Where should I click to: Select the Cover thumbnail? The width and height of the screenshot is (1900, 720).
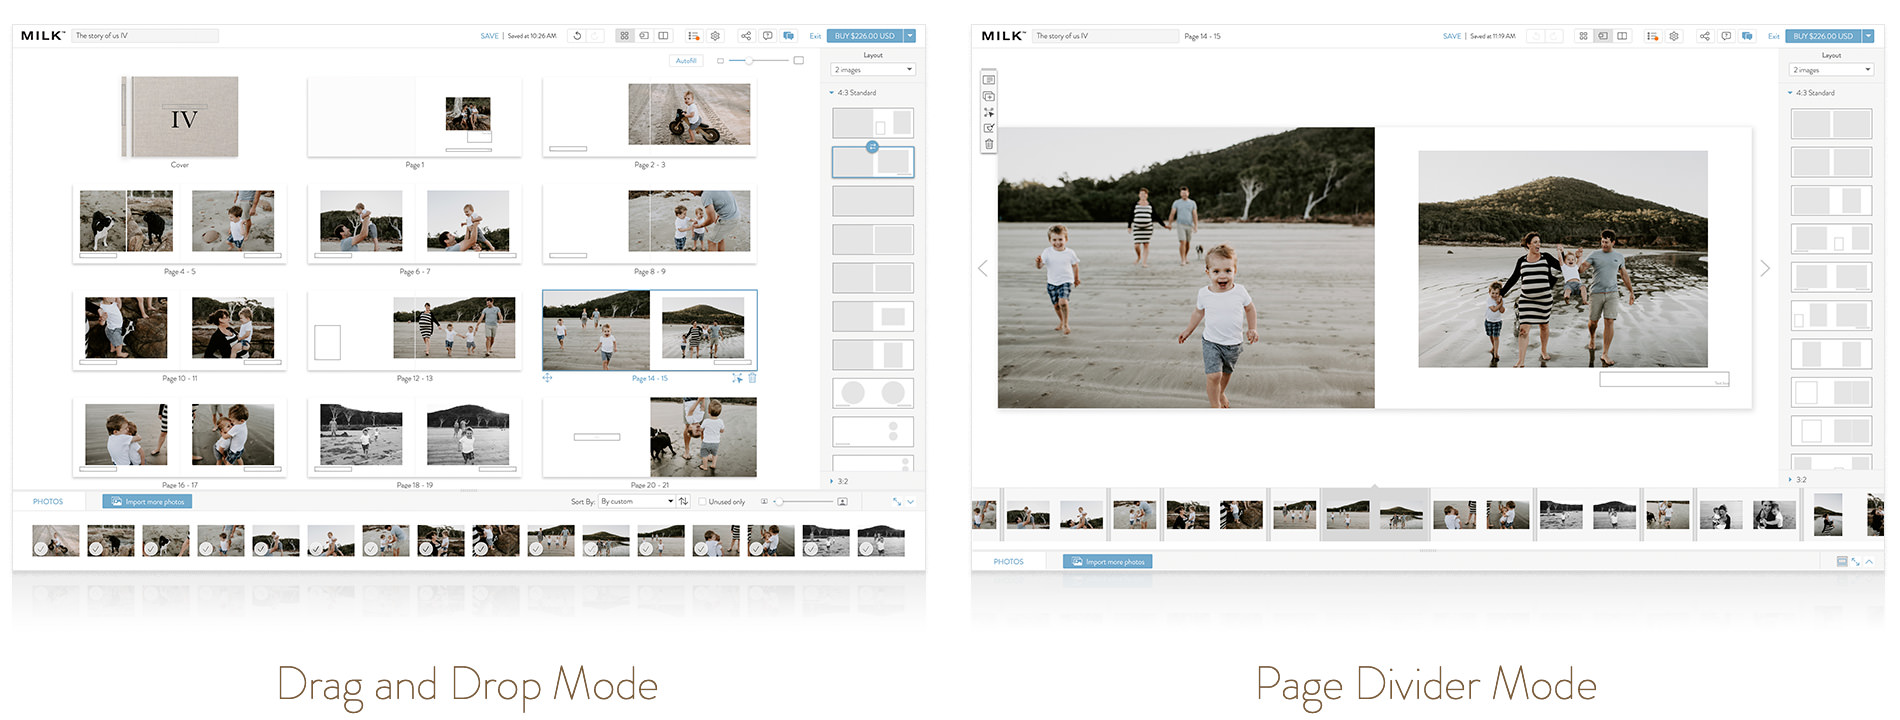click(x=180, y=117)
